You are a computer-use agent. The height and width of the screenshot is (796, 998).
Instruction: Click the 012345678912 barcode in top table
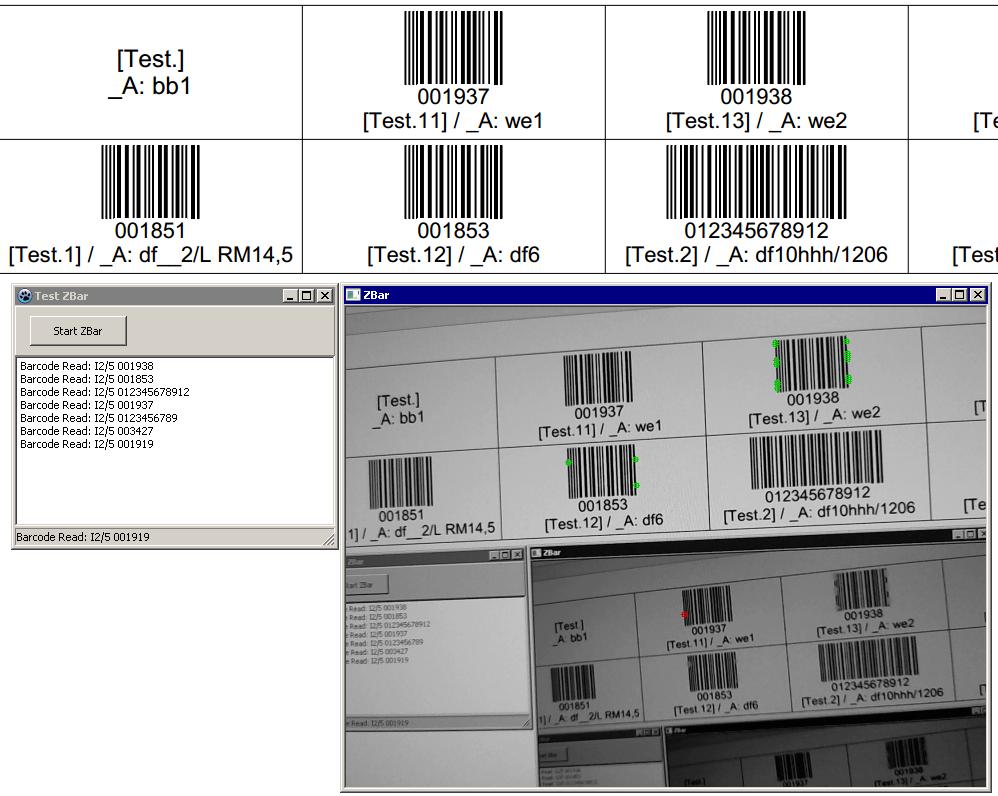(x=756, y=183)
